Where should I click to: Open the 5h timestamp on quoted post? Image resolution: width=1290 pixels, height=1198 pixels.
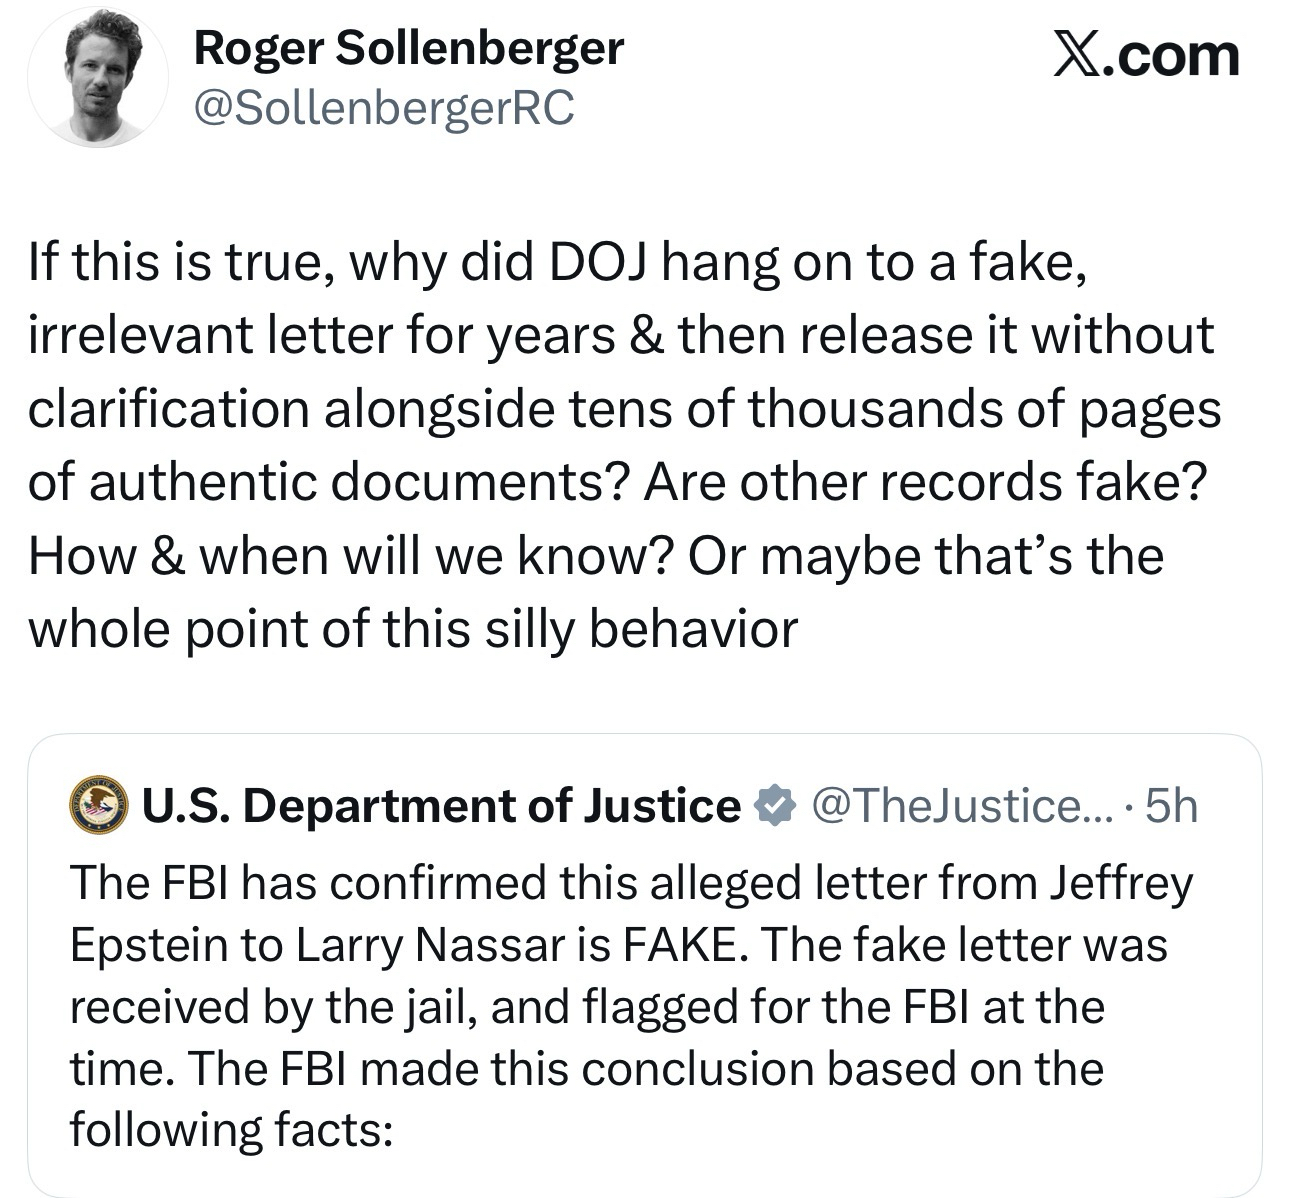point(1171,806)
